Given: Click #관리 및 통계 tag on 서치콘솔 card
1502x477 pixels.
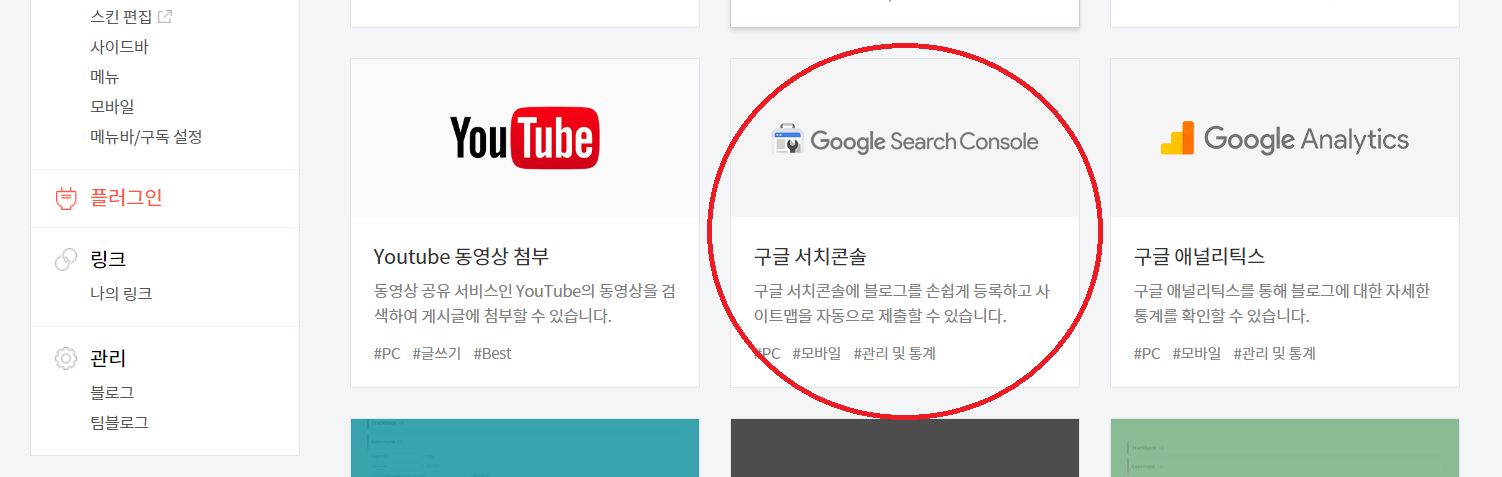Looking at the screenshot, I should [x=894, y=353].
